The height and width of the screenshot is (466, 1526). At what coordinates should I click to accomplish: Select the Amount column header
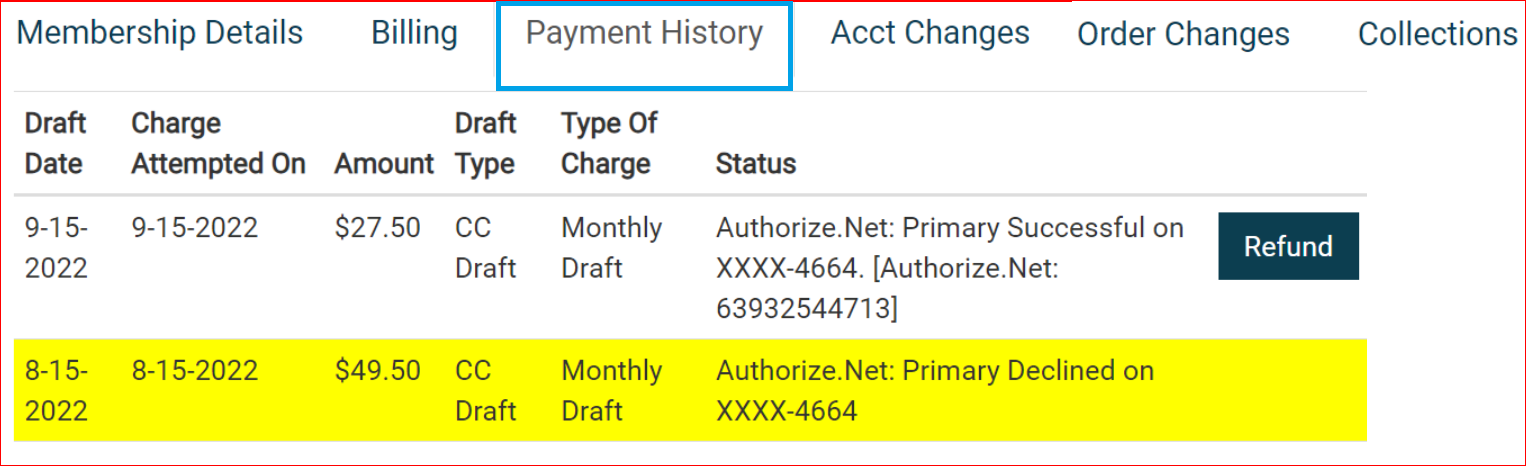click(384, 164)
